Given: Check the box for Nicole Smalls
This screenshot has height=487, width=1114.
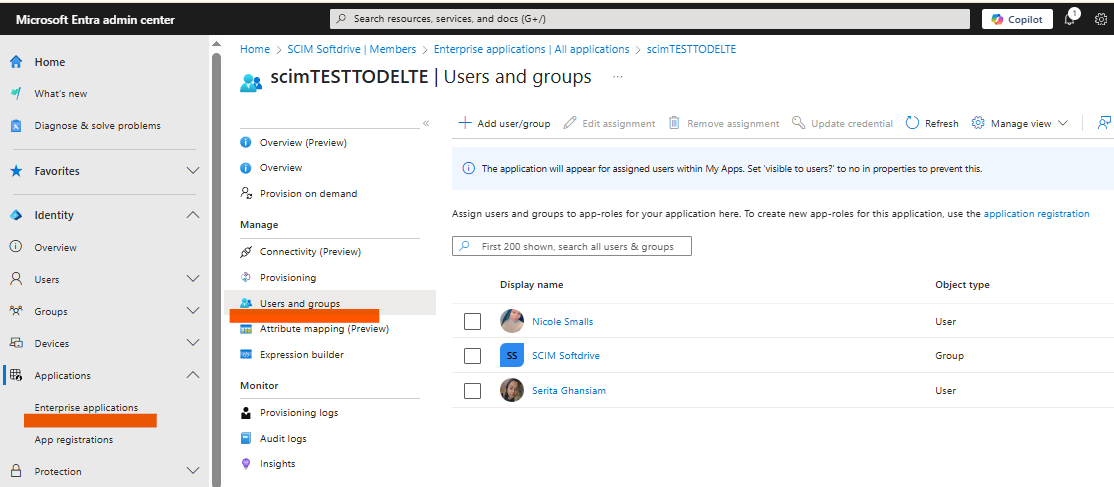Looking at the screenshot, I should (472, 321).
